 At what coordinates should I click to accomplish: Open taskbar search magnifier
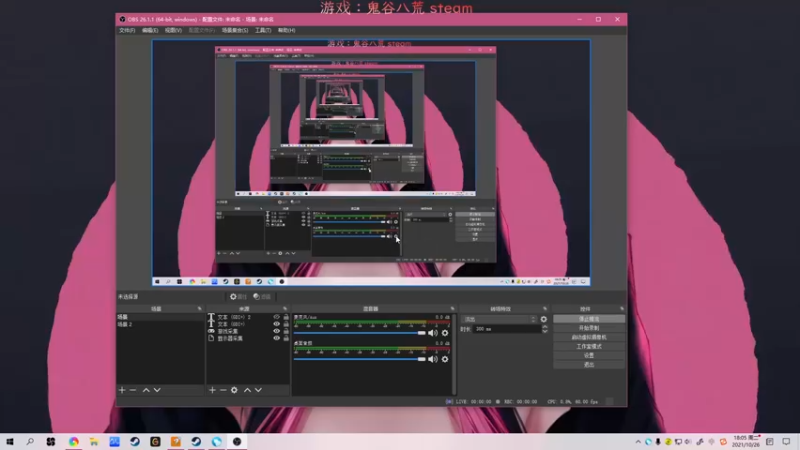tap(30, 441)
